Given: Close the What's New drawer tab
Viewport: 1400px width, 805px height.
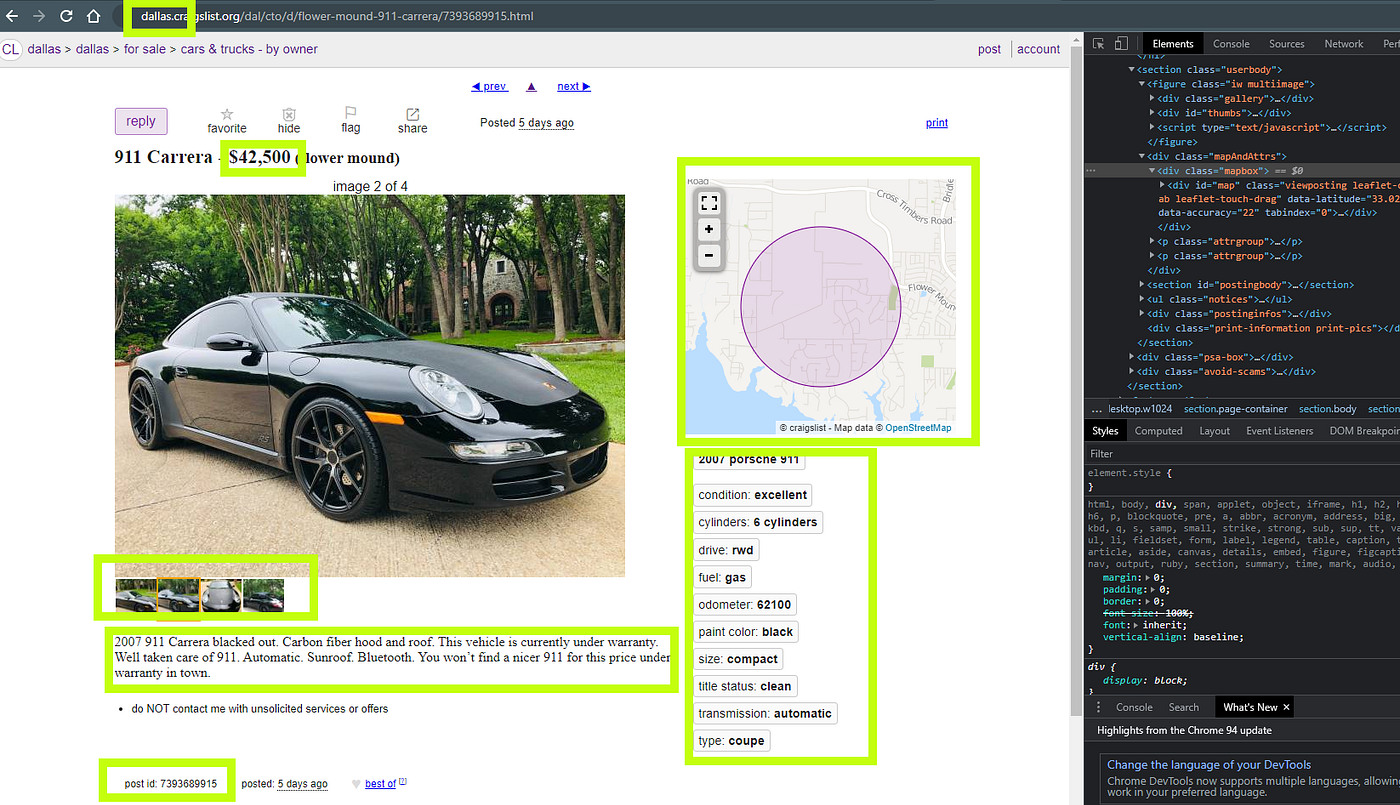Looking at the screenshot, I should (1287, 707).
